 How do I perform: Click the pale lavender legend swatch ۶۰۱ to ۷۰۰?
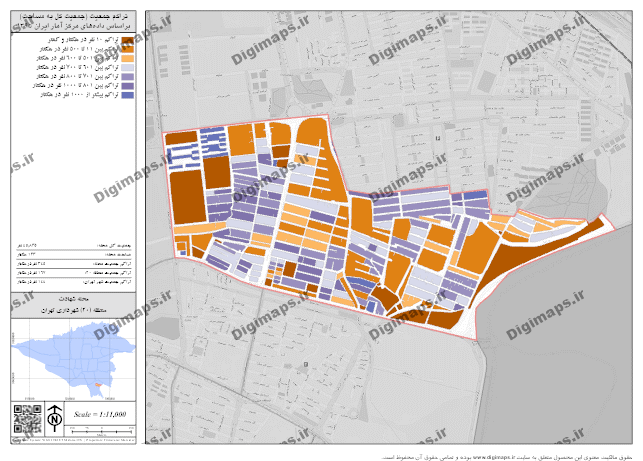pos(128,68)
